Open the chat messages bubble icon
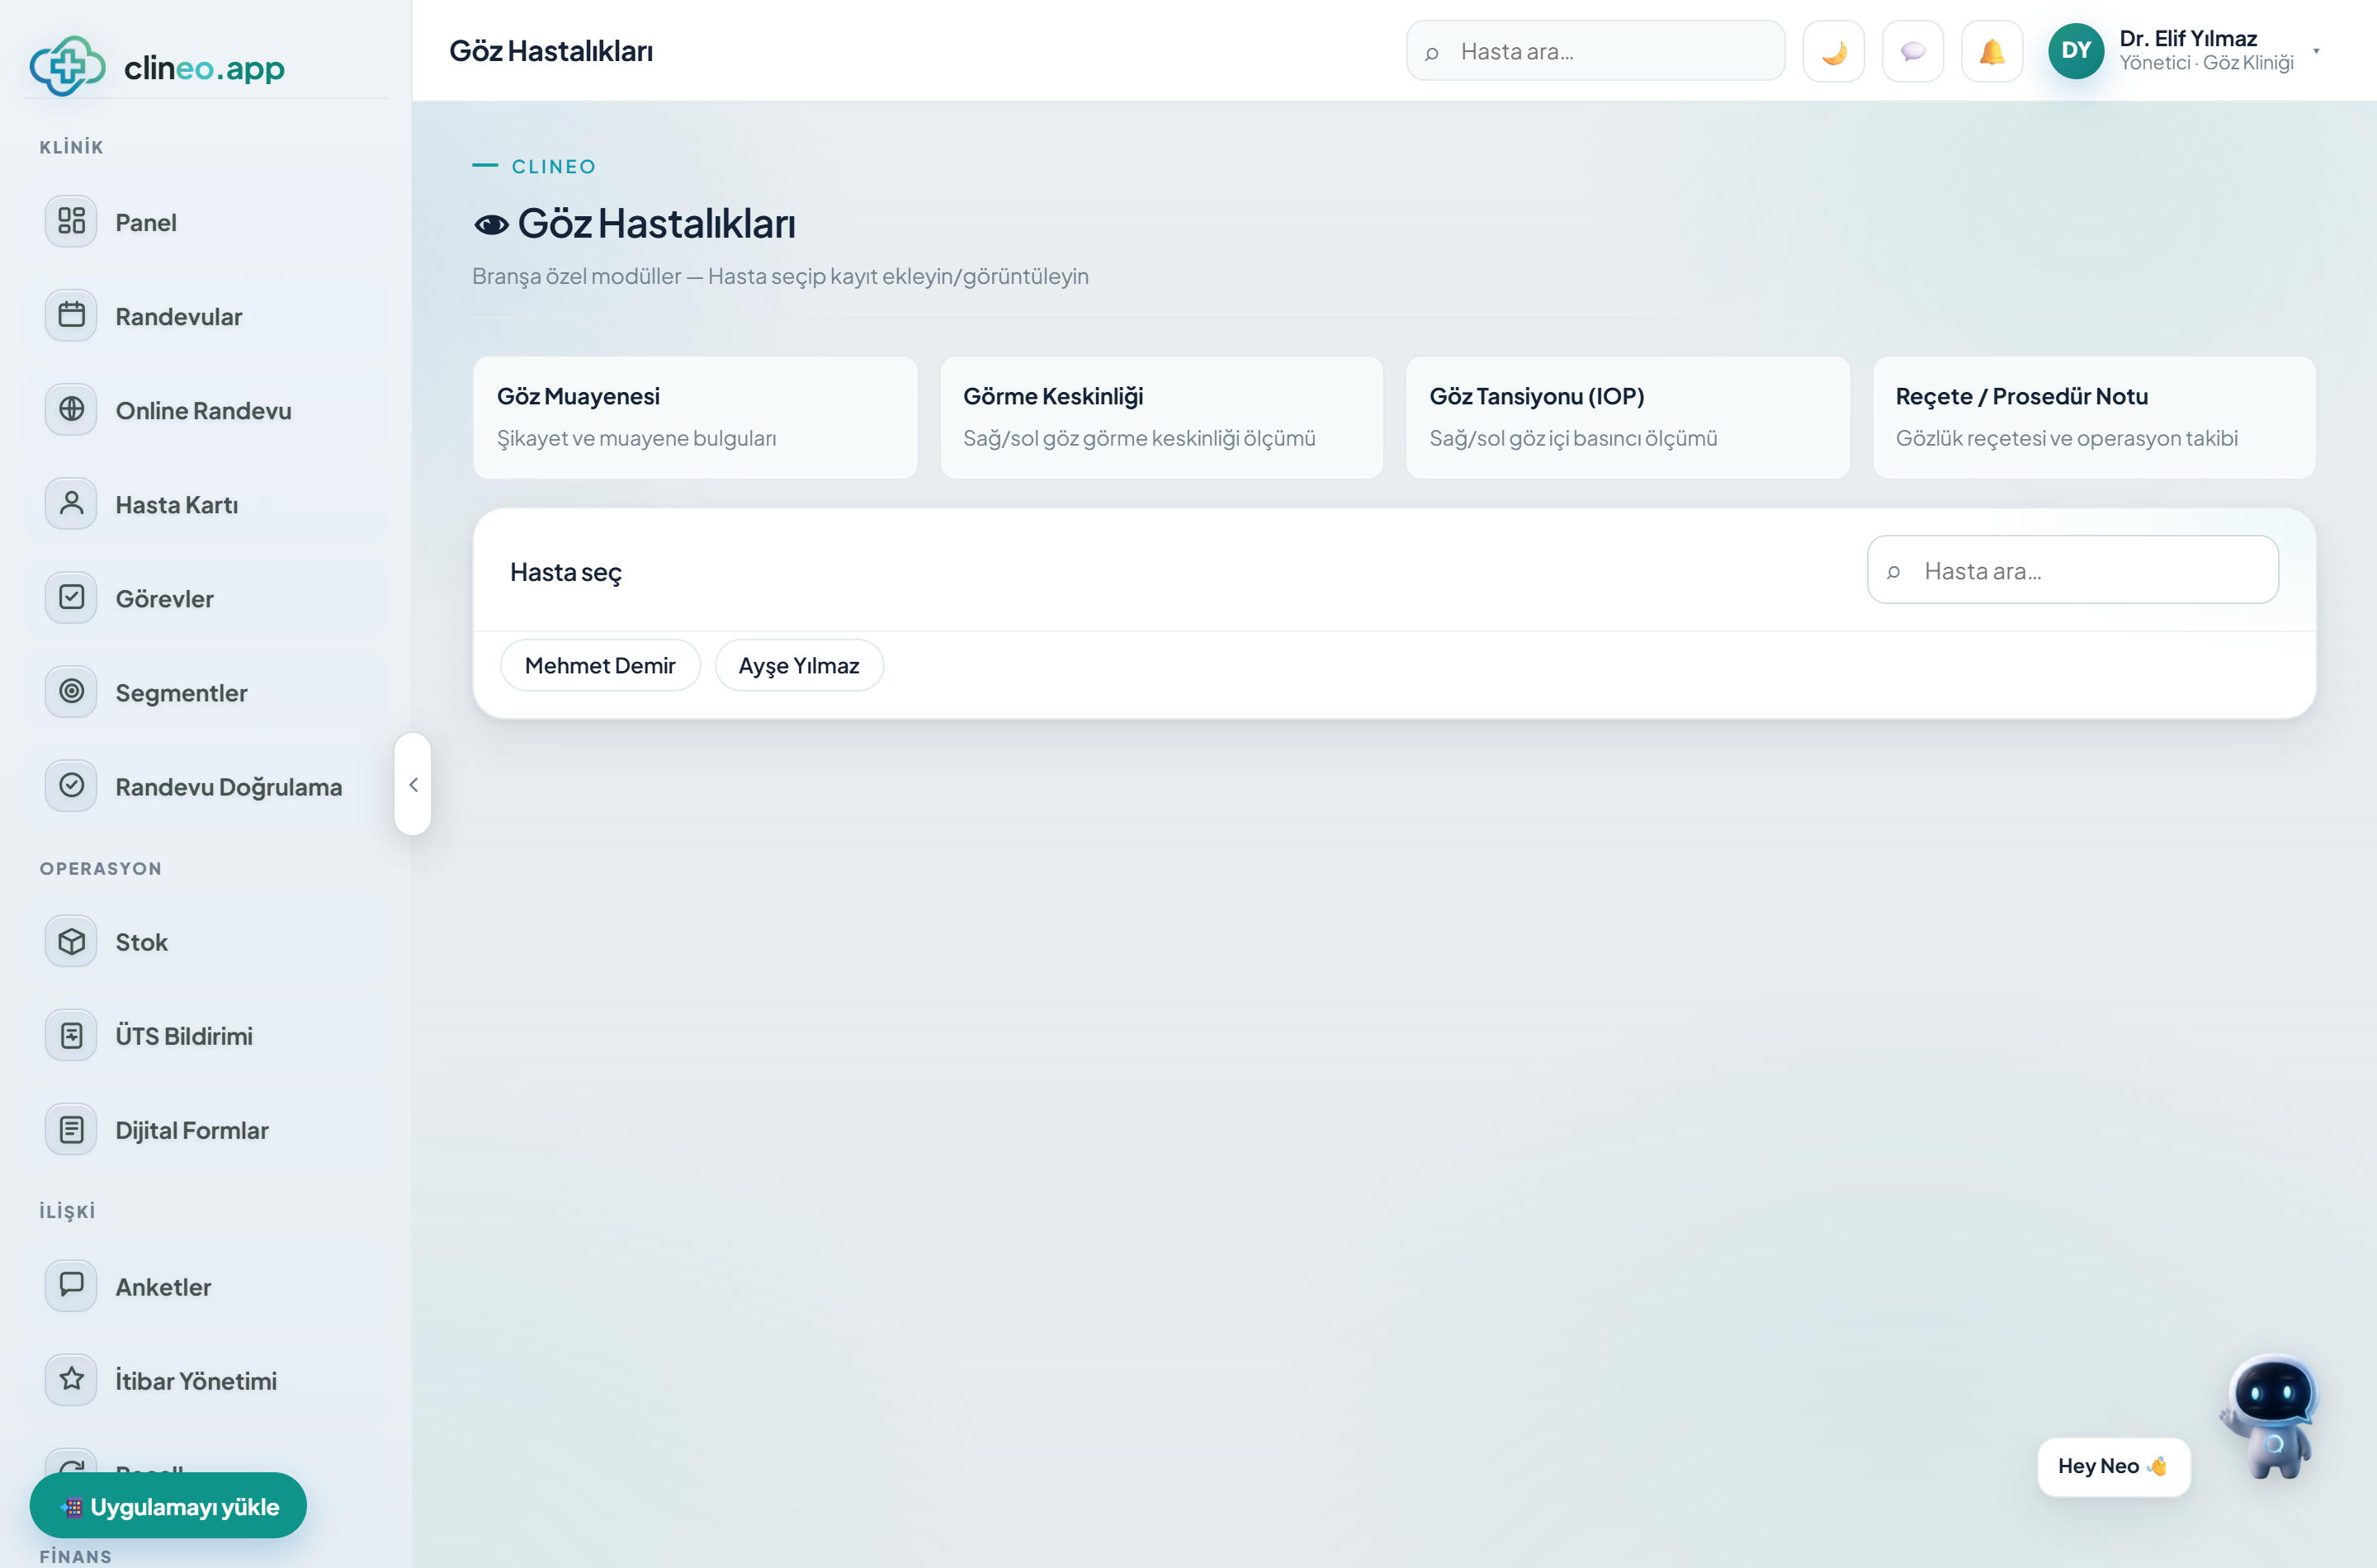The height and width of the screenshot is (1568, 2377). [x=1912, y=51]
